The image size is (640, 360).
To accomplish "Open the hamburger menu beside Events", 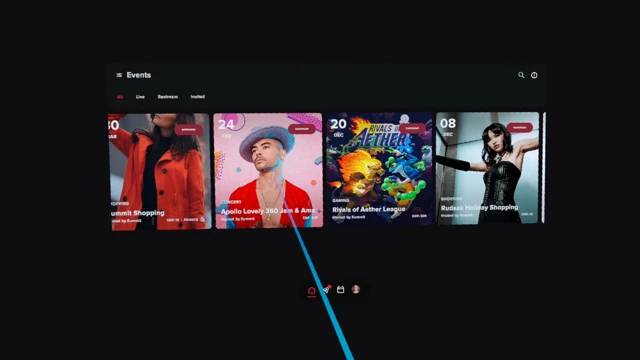I will (119, 75).
